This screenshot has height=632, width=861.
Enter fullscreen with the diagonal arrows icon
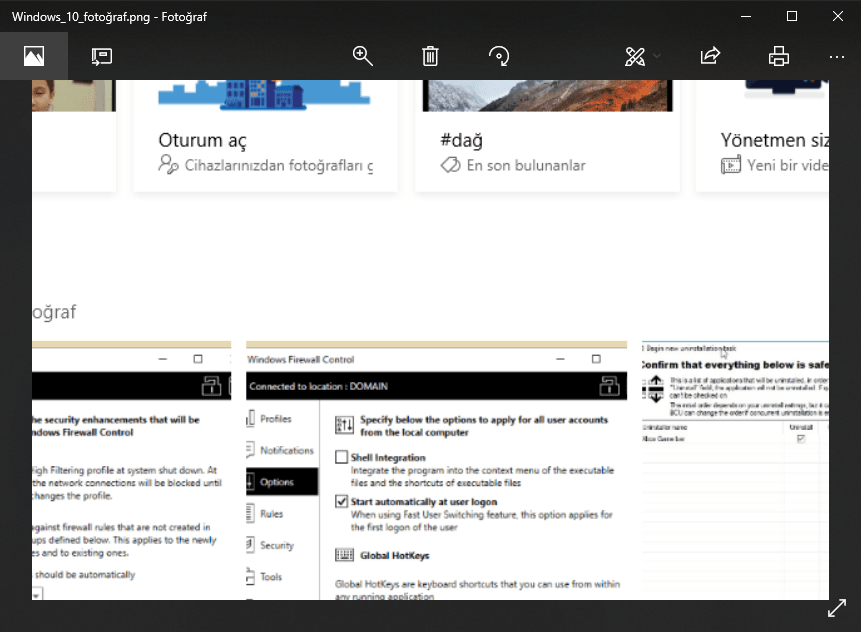pos(837,608)
